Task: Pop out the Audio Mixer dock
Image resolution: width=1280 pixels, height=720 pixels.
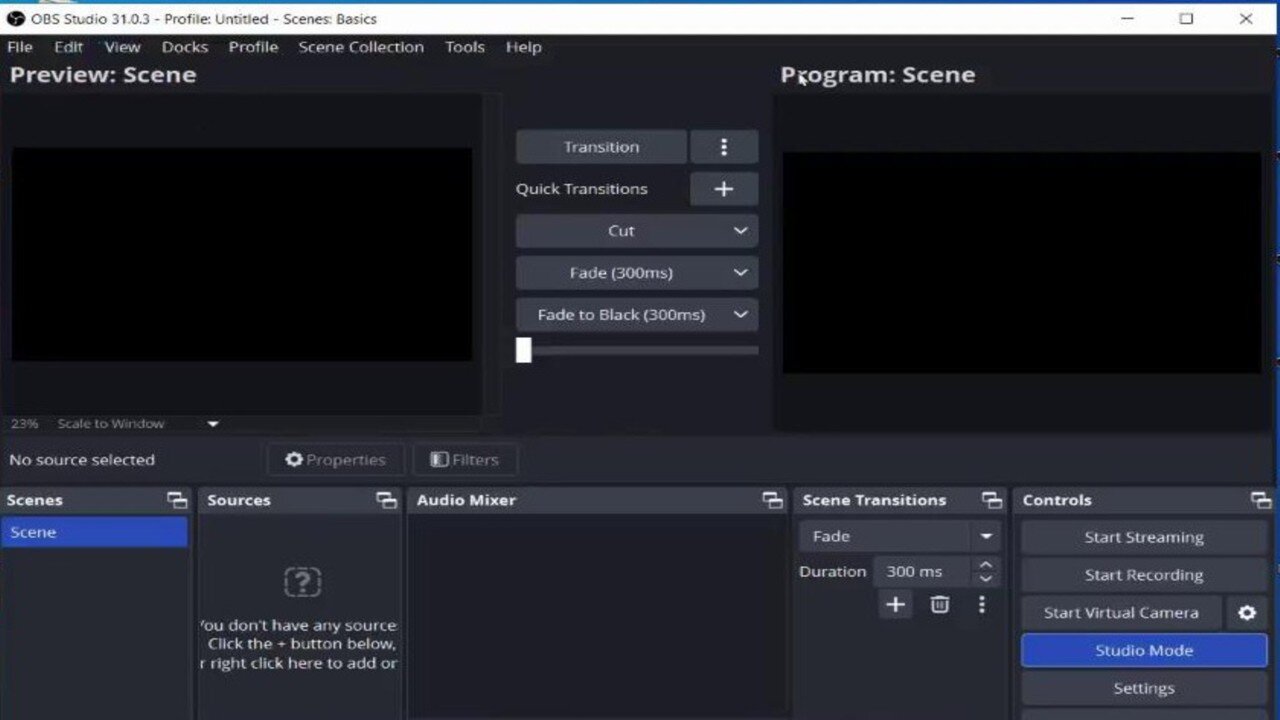Action: 772,500
